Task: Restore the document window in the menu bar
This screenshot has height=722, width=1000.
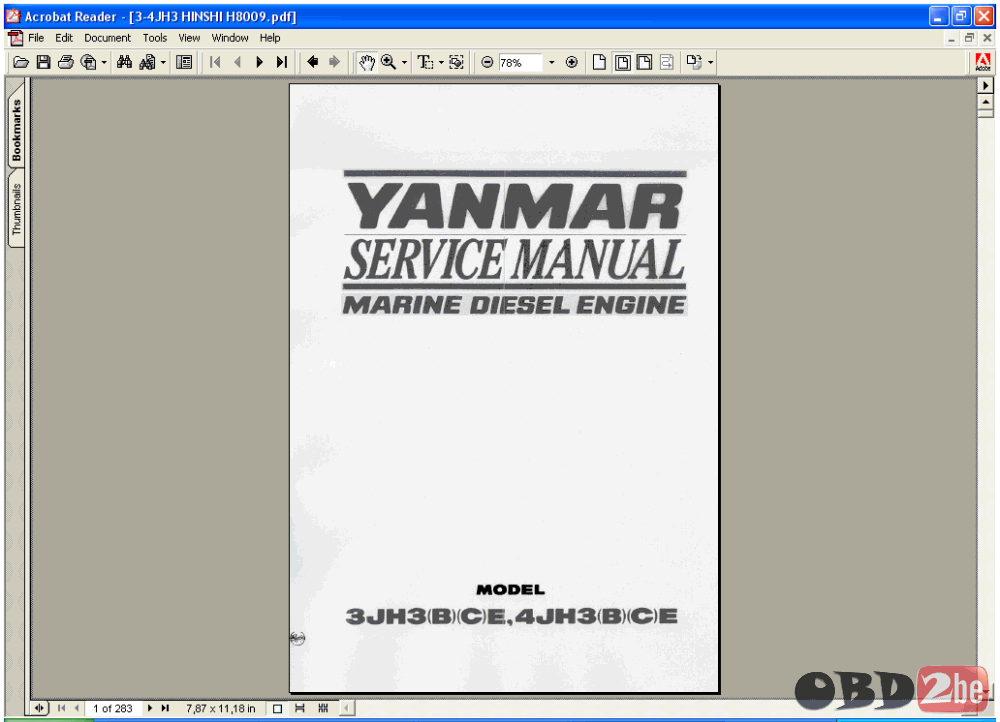Action: click(x=969, y=38)
